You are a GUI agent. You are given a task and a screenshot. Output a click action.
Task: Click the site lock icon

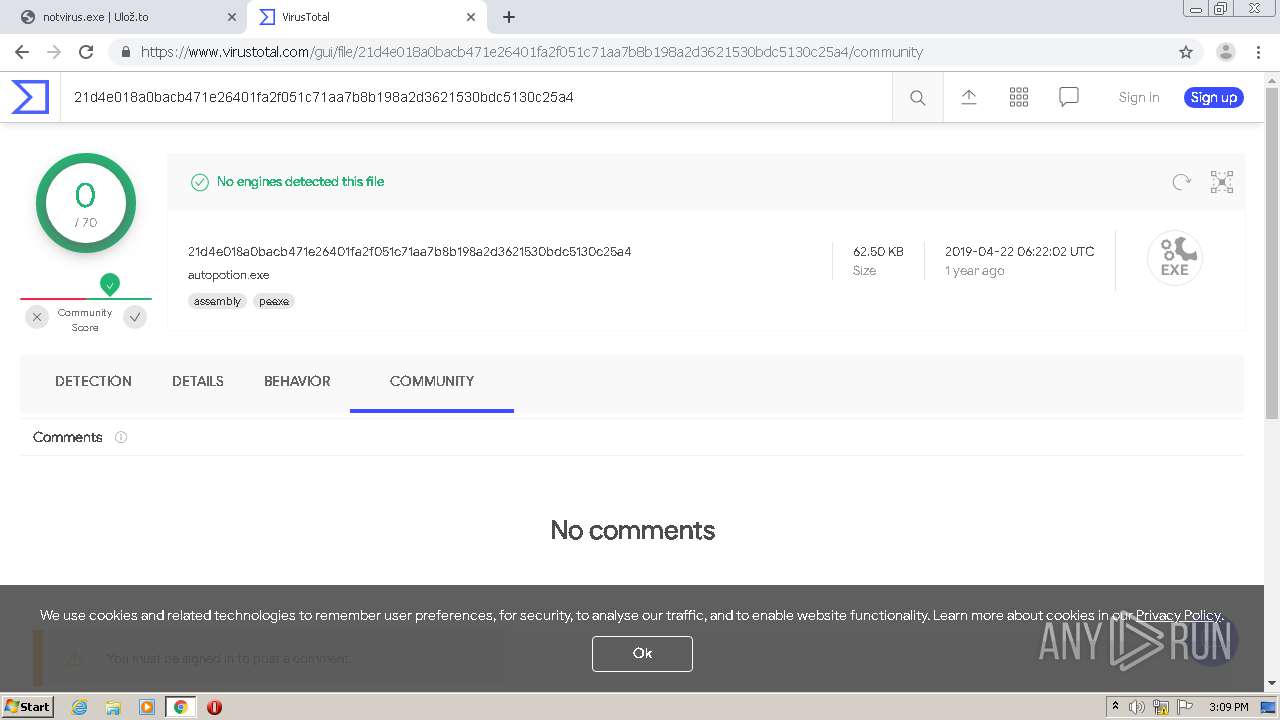tap(125, 52)
